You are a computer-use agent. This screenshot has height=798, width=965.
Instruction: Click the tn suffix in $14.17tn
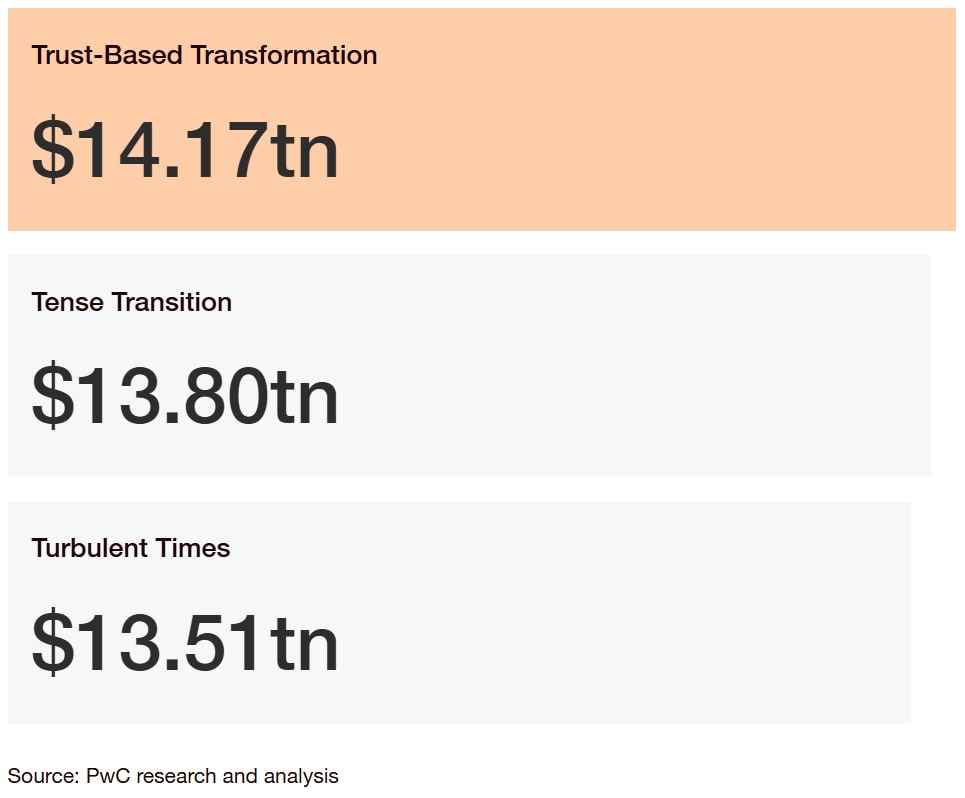(x=304, y=151)
